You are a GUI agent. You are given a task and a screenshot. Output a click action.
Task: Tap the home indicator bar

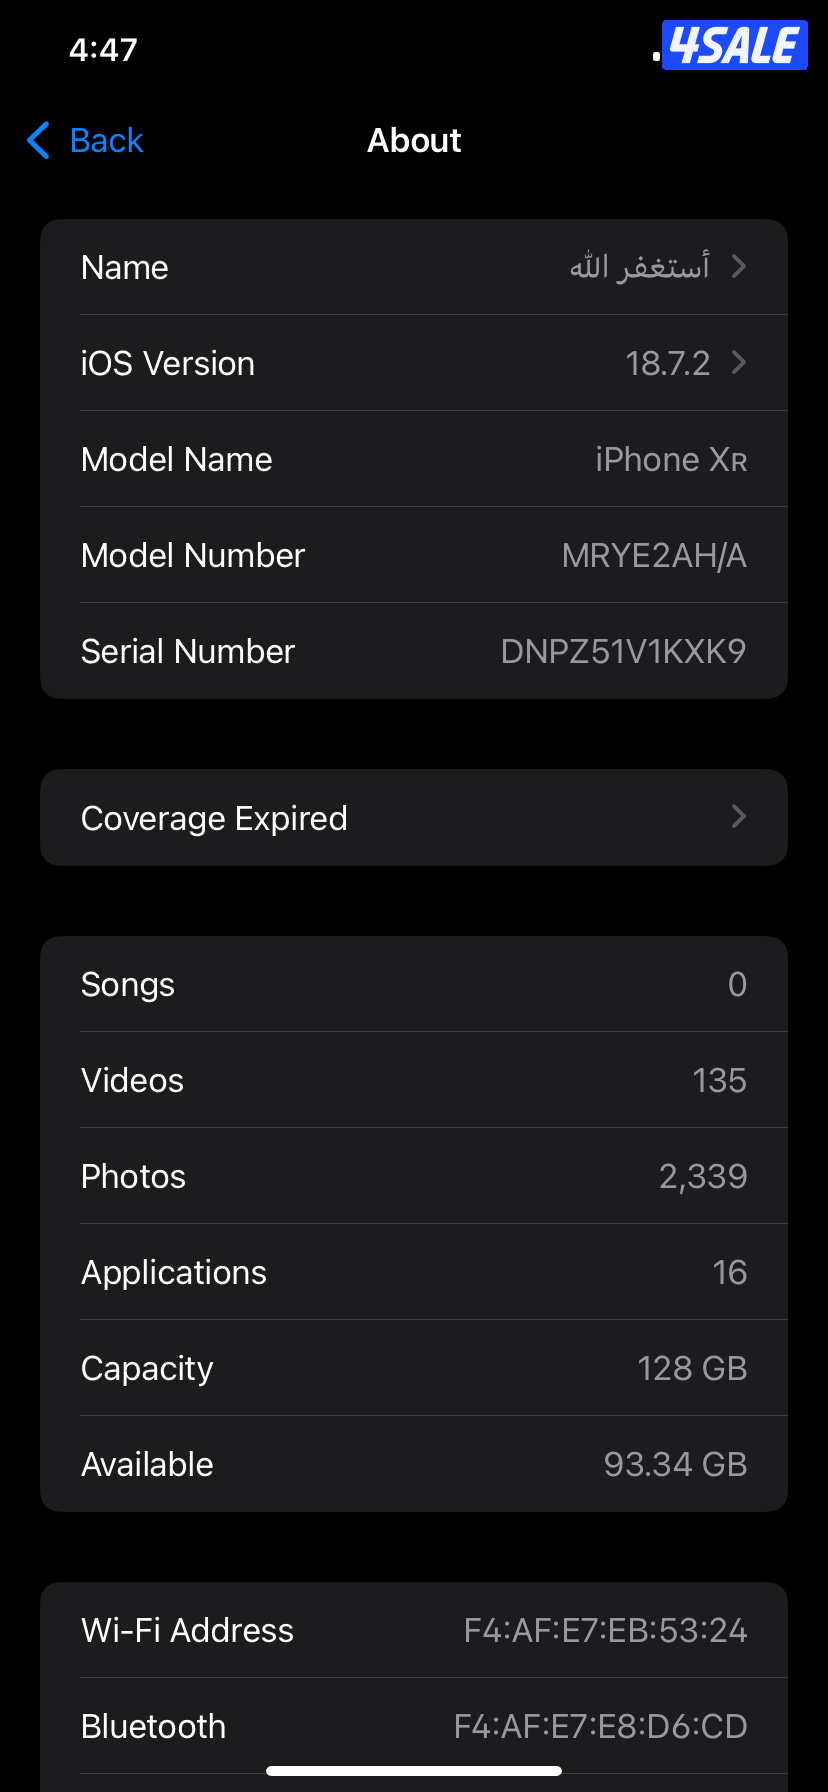pos(414,1771)
